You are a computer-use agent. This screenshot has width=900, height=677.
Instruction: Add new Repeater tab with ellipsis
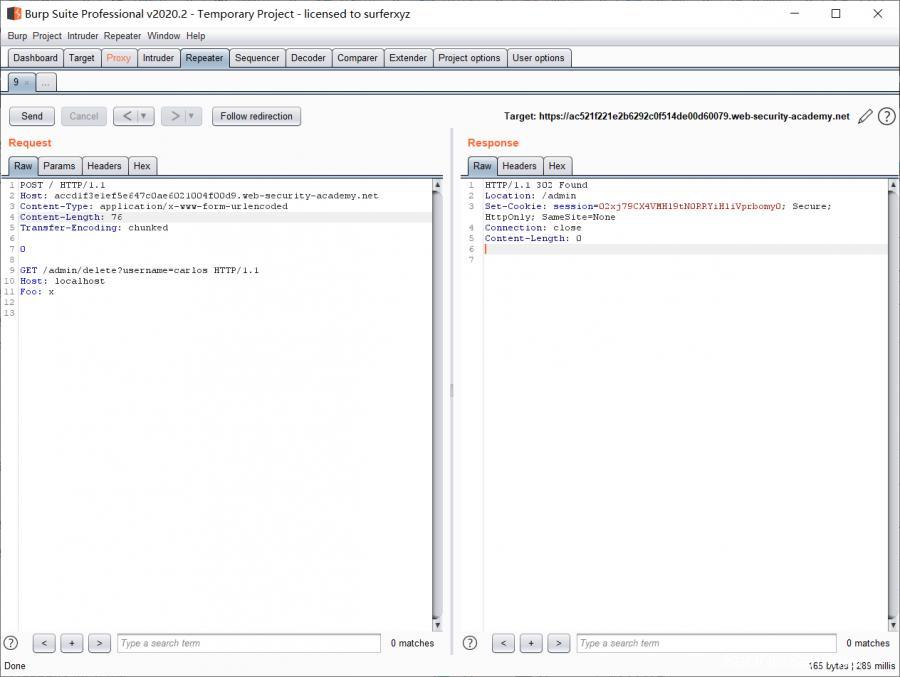tap(46, 82)
